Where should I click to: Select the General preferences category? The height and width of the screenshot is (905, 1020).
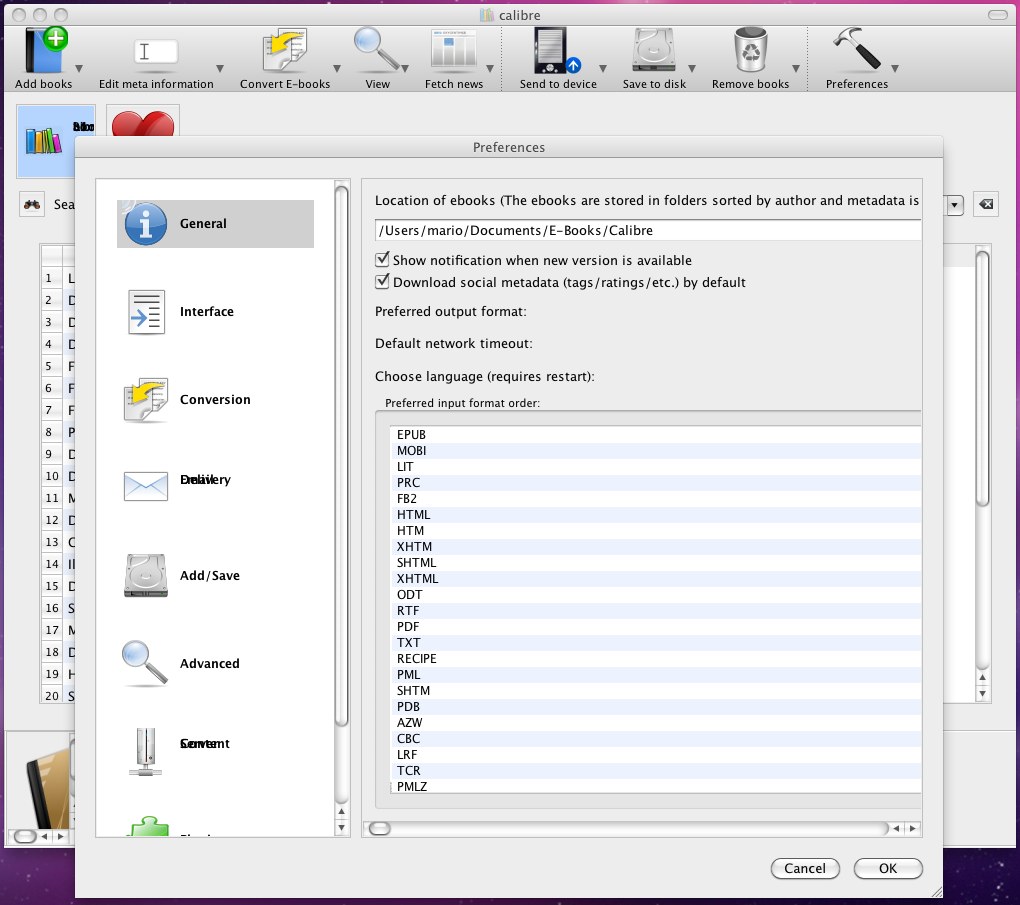click(215, 224)
